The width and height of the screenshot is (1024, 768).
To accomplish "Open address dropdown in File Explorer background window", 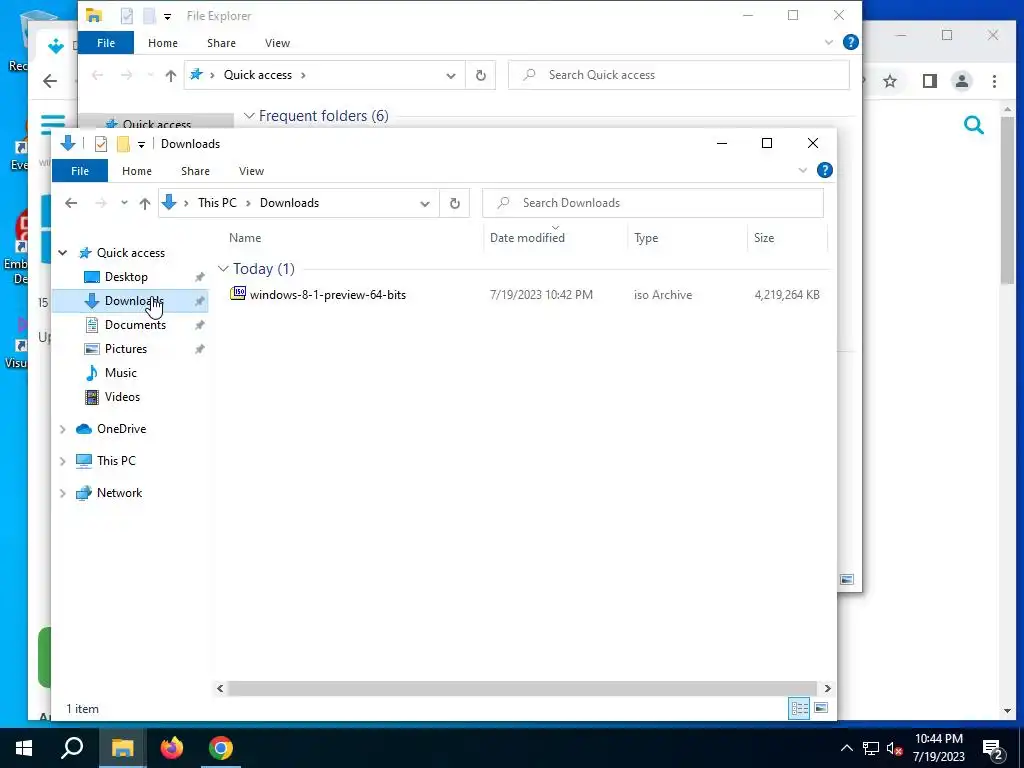I will (x=451, y=75).
